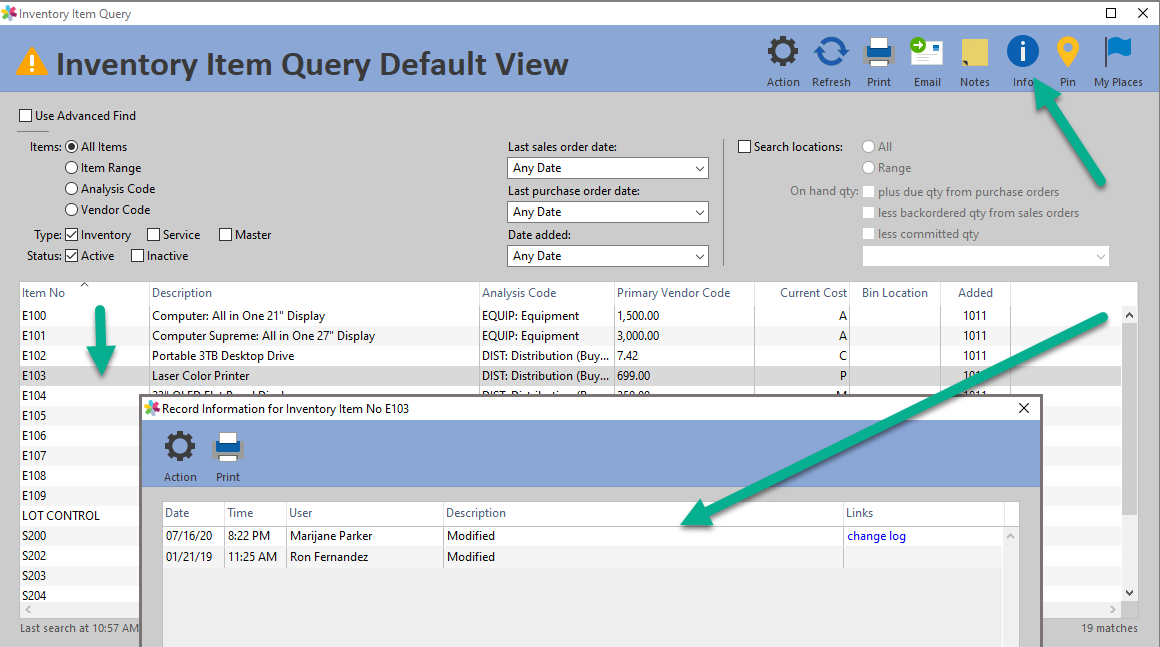The image size is (1160, 647).
Task: Enable the Use Advanced Find checkbox
Action: pos(25,115)
